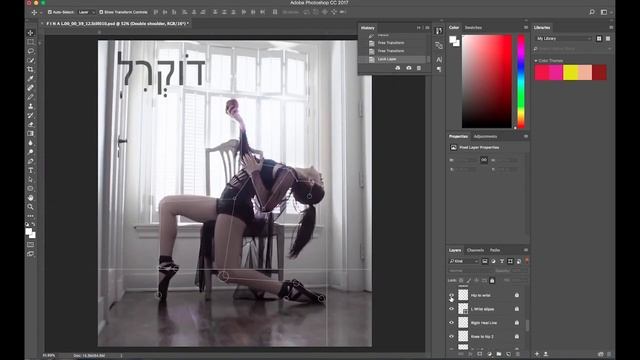Select the Clone Stamp tool
Image resolution: width=640 pixels, height=360 pixels.
click(31, 106)
